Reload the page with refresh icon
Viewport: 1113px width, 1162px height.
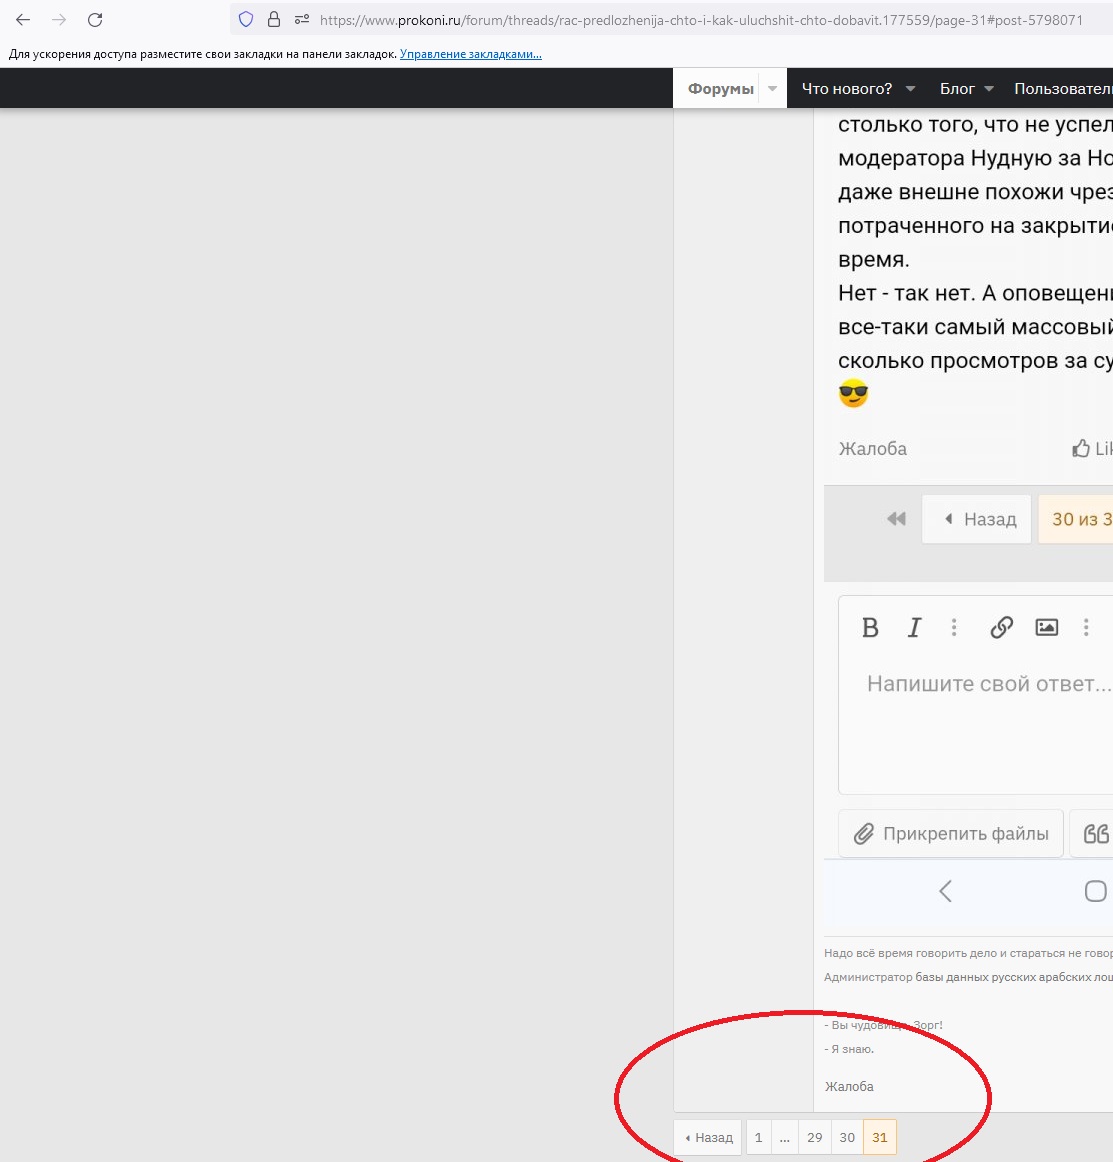pyautogui.click(x=95, y=20)
